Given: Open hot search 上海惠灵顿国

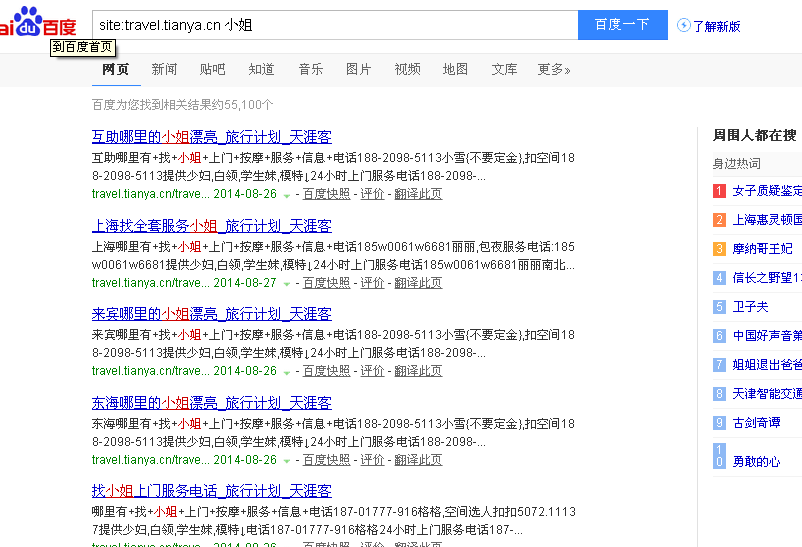Looking at the screenshot, I should tap(767, 220).
